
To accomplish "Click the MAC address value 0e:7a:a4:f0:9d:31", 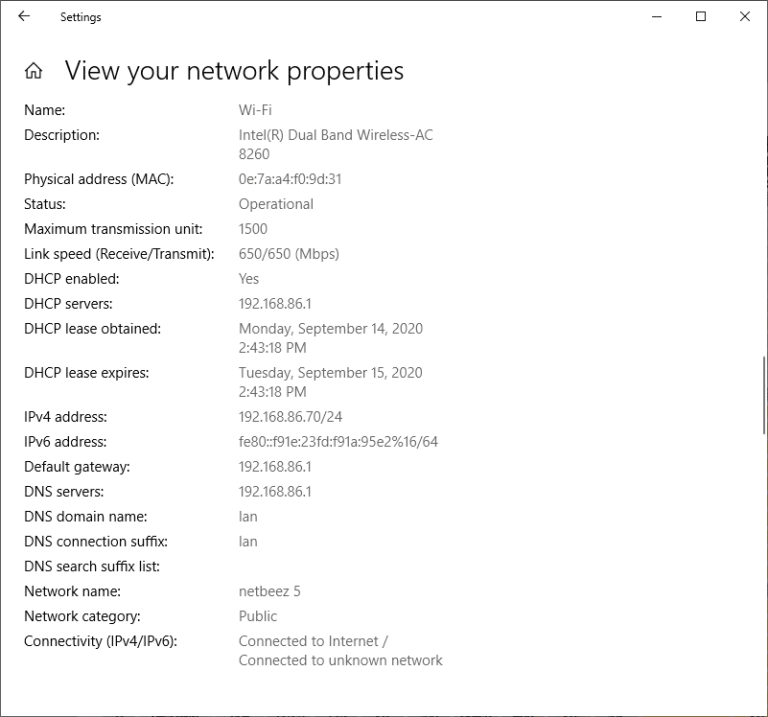I will tap(290, 180).
